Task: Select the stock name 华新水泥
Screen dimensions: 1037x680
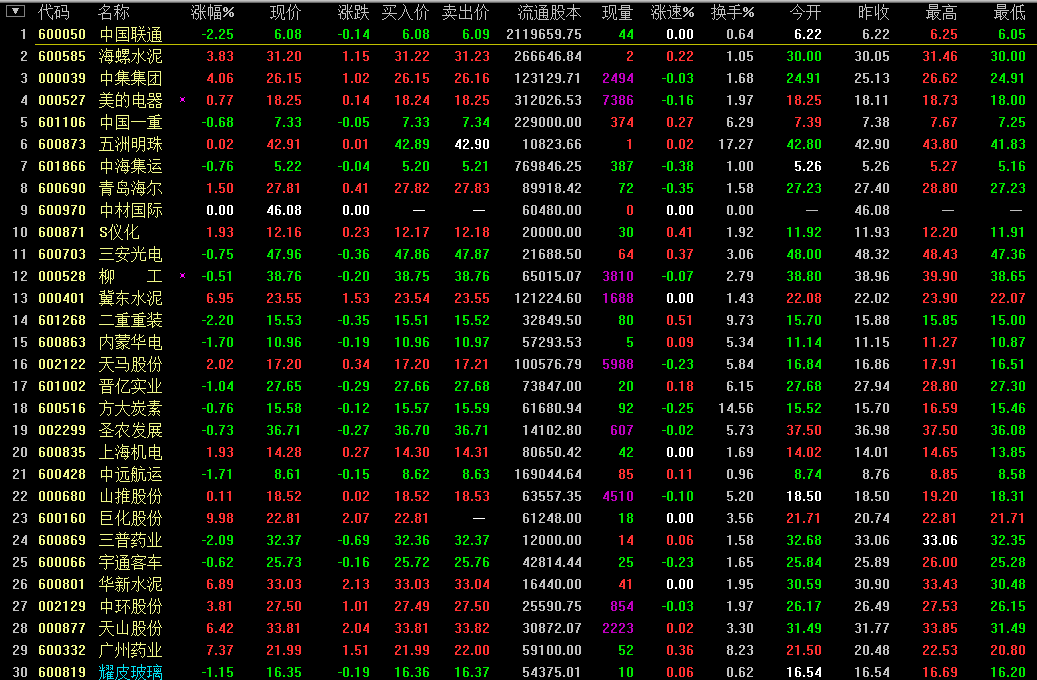Action: coord(130,584)
